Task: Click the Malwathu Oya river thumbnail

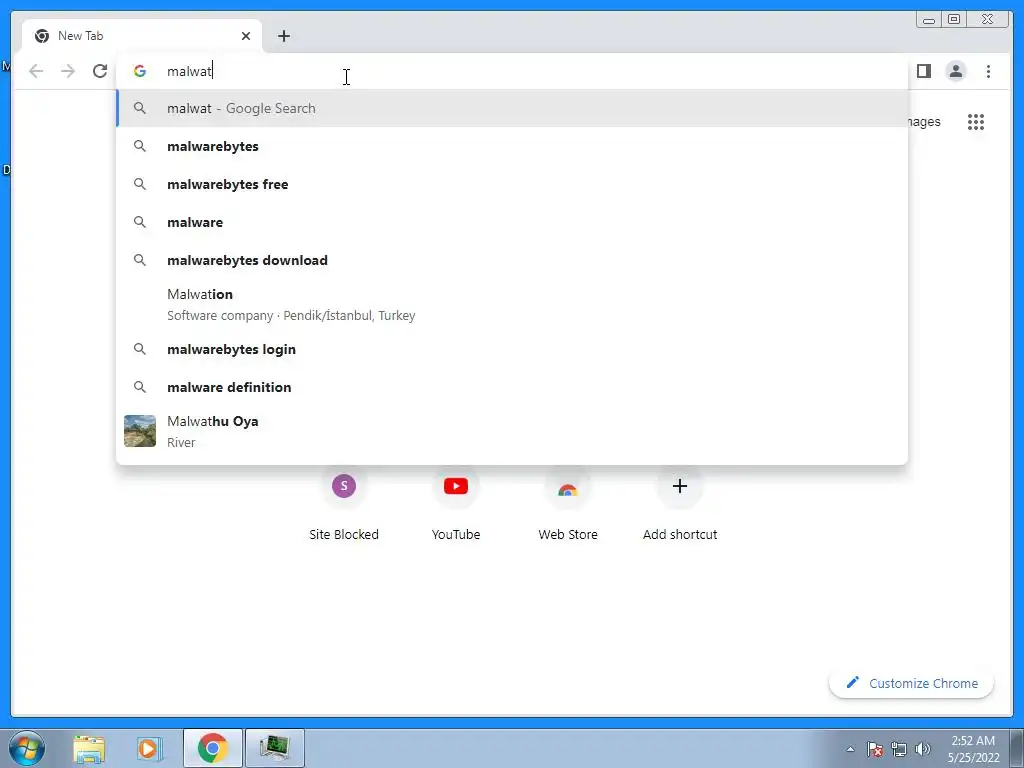Action: (140, 431)
